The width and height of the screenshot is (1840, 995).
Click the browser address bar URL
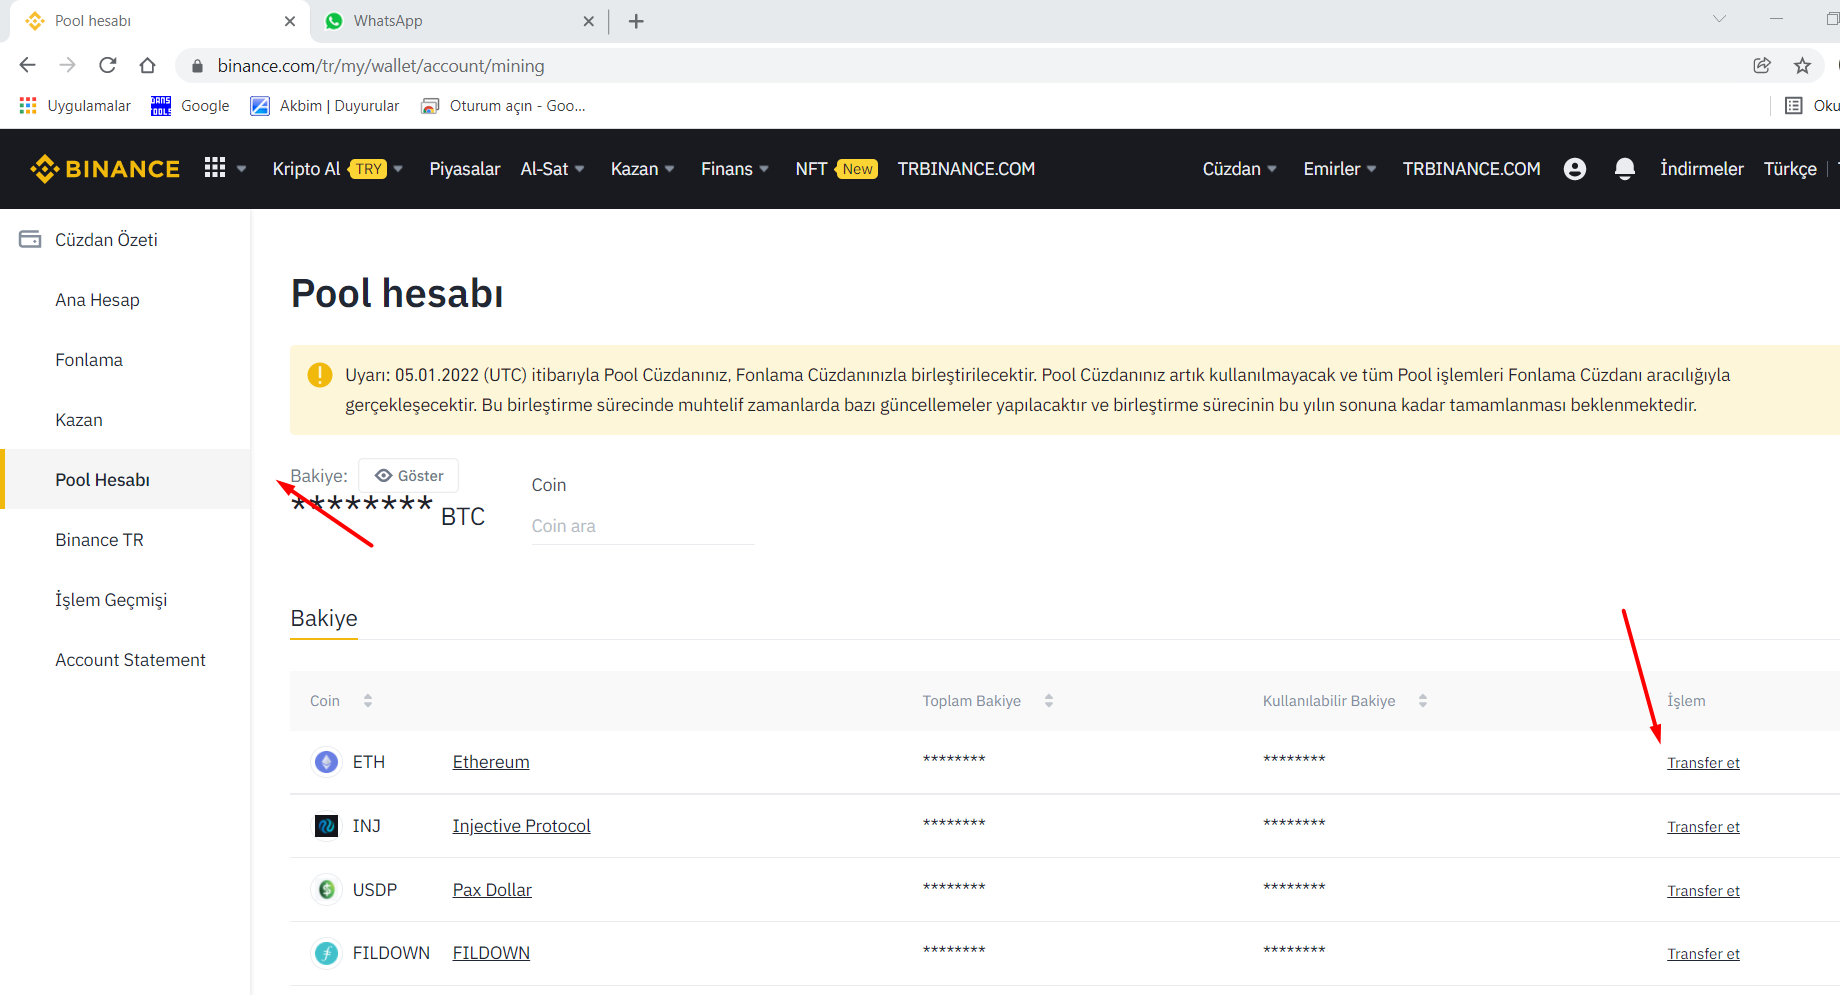(x=381, y=66)
